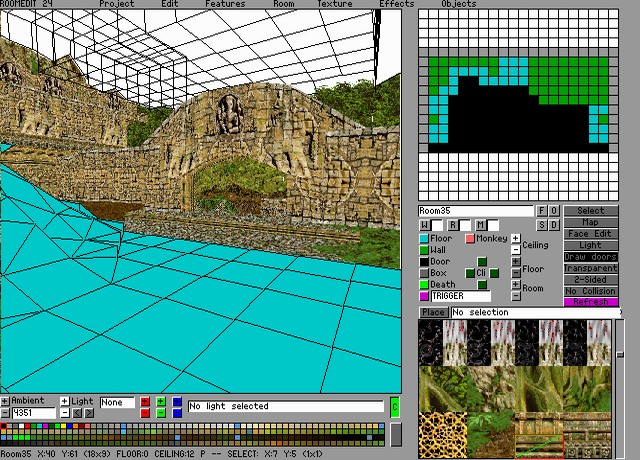Enable the 2-Sided option
This screenshot has width=640, height=460.
coord(591,279)
